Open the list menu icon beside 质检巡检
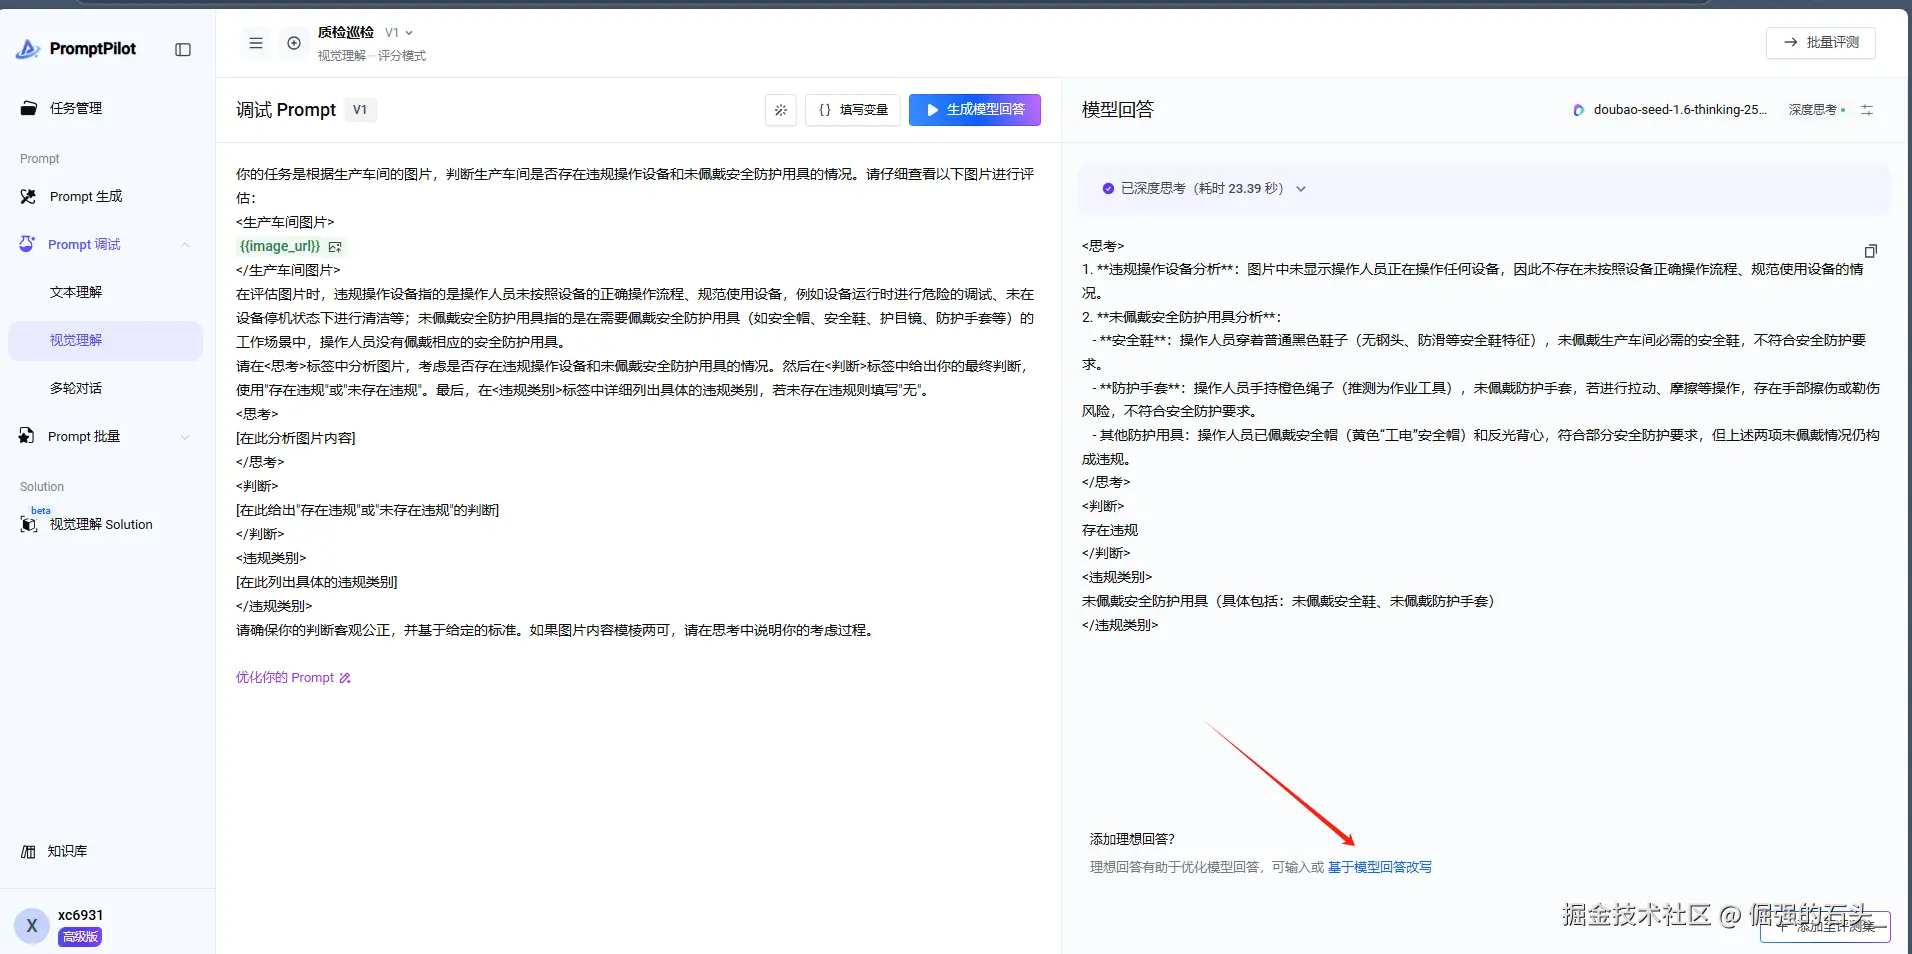1912x954 pixels. click(256, 43)
